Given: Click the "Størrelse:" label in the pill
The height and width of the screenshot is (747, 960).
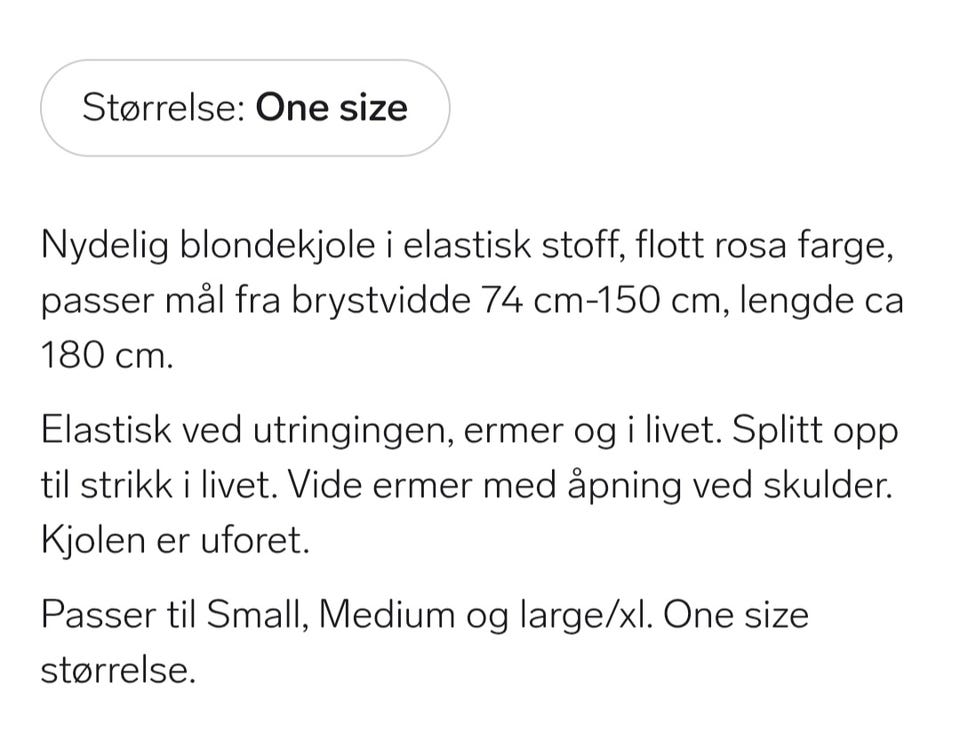Looking at the screenshot, I should [x=164, y=108].
